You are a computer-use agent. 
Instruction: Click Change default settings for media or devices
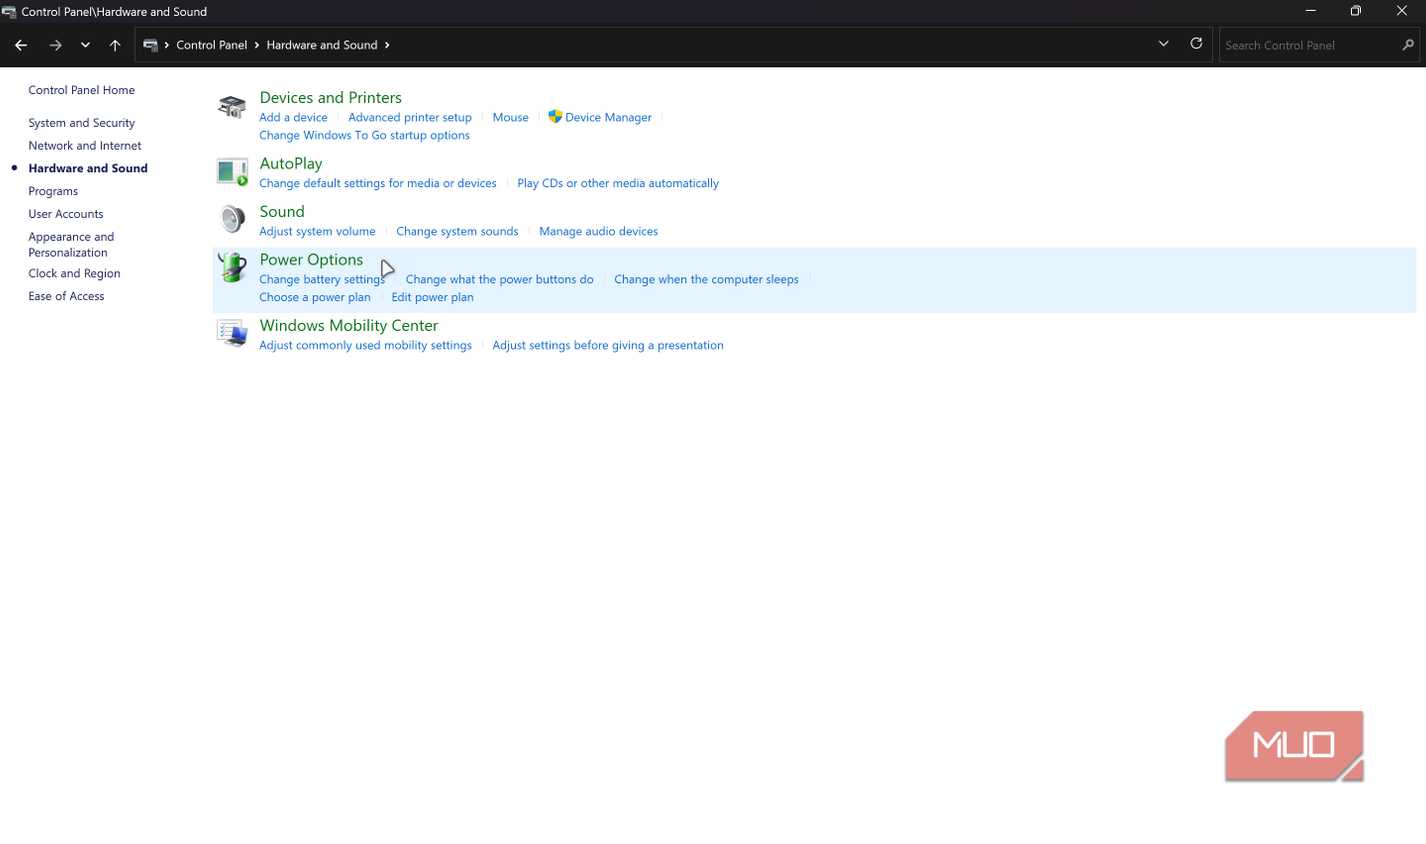pos(378,183)
